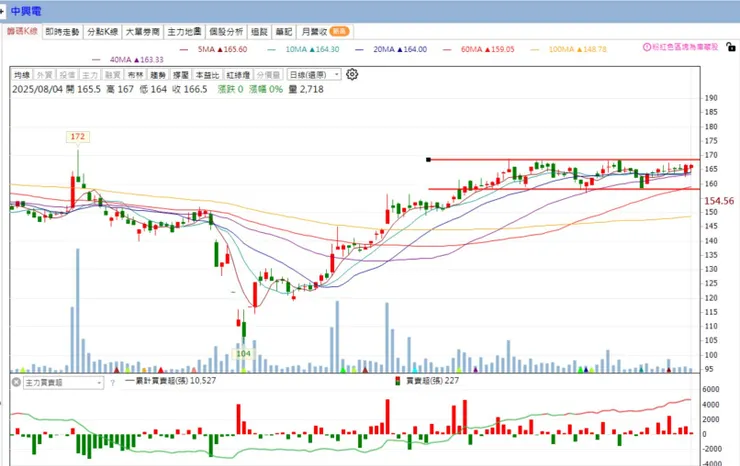Viewport: 740px width, 466px height.
Task: Click the 190 price axis label
Action: (x=711, y=98)
